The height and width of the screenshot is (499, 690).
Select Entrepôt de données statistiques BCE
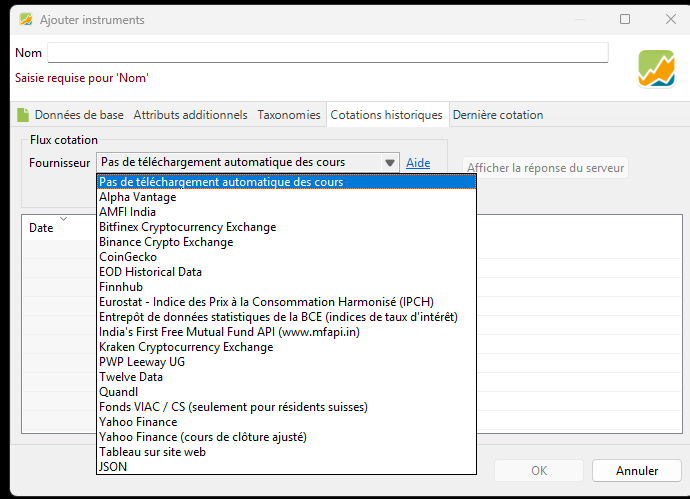[286, 316]
